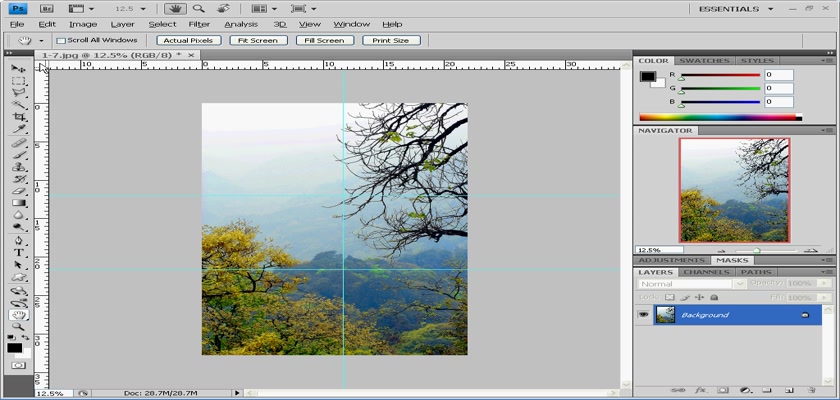Select the Rectangular Marquee tool

[19, 81]
